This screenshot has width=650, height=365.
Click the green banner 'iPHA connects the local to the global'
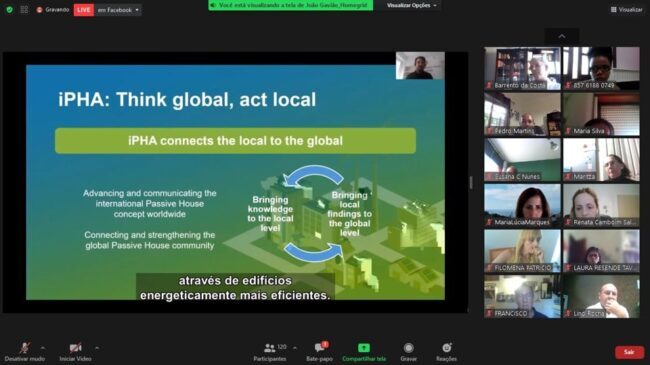tap(235, 141)
